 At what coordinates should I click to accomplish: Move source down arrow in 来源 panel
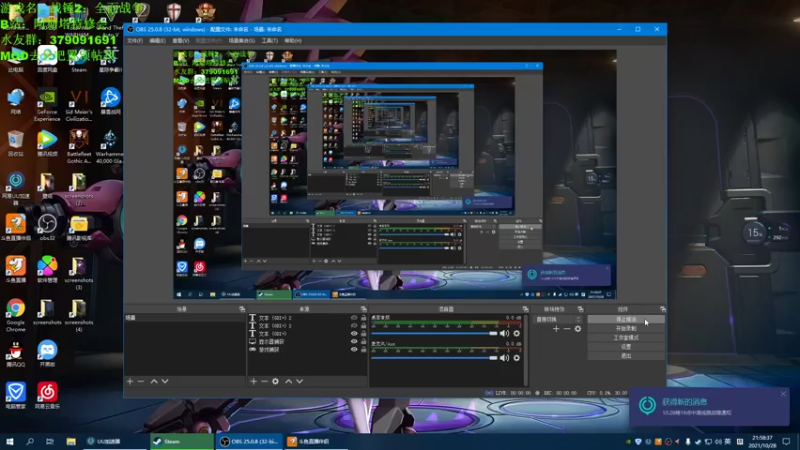point(299,381)
